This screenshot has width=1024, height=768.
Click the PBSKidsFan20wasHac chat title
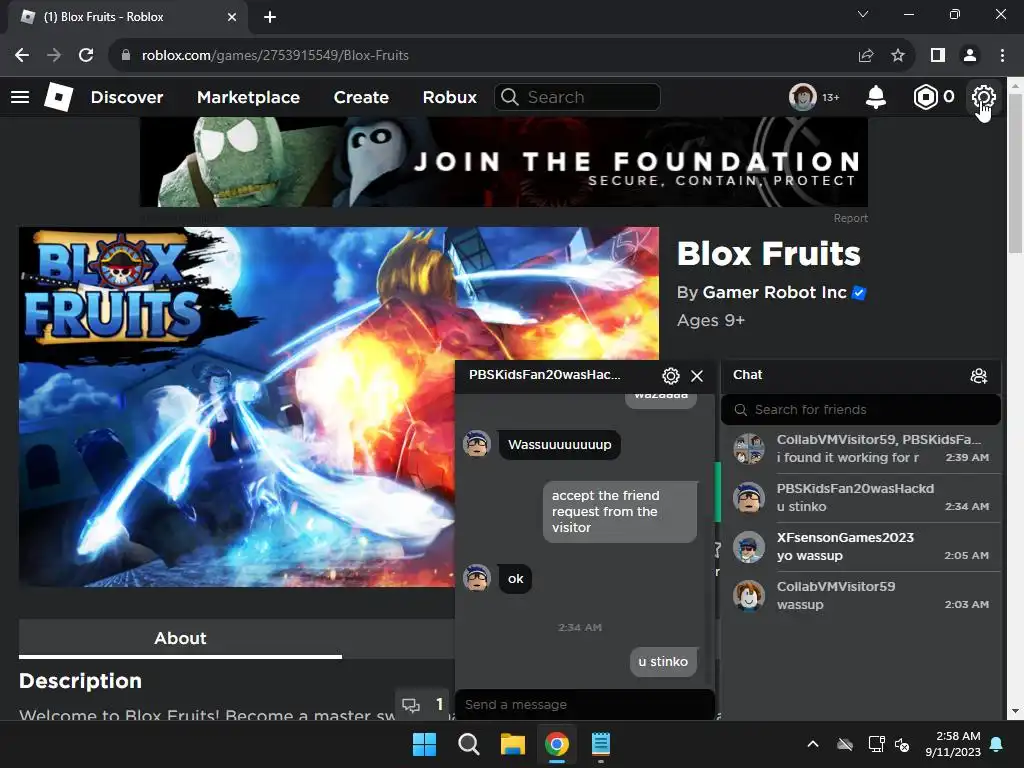click(x=544, y=375)
